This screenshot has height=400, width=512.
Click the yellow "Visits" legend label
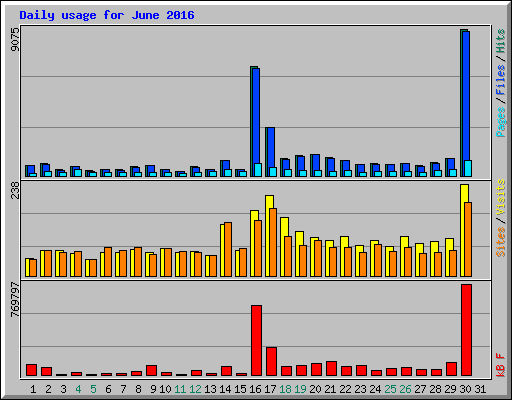pyautogui.click(x=500, y=198)
